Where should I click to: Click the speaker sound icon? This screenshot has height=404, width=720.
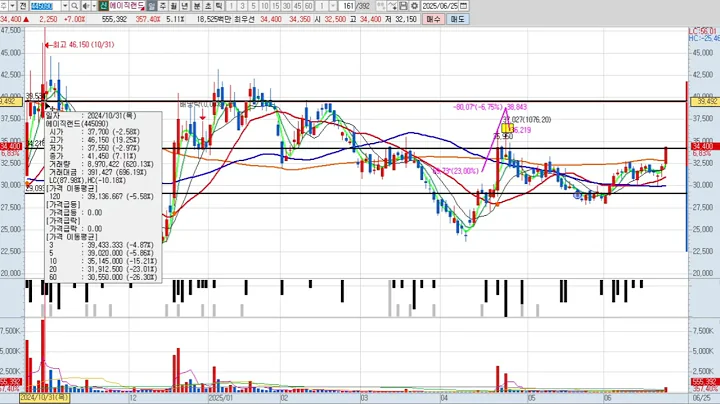coord(86,6)
